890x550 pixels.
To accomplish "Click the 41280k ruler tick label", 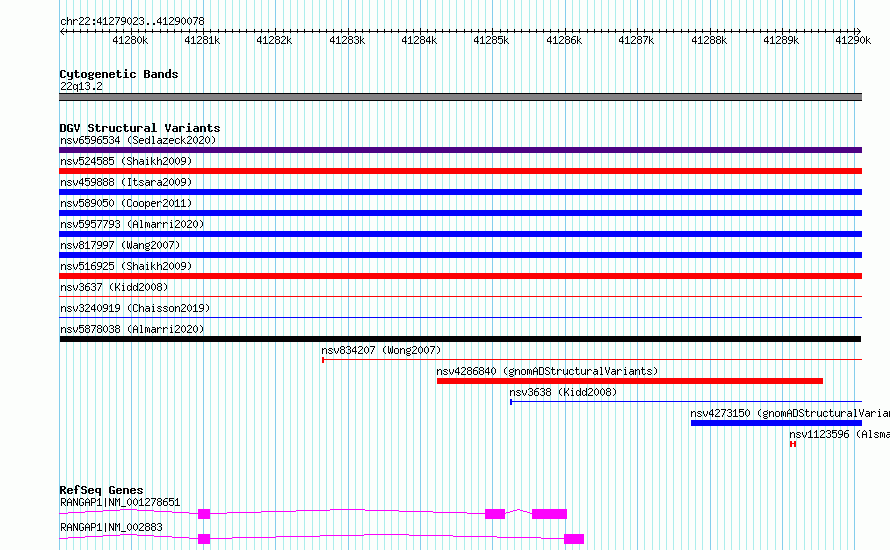I will pyautogui.click(x=130, y=40).
